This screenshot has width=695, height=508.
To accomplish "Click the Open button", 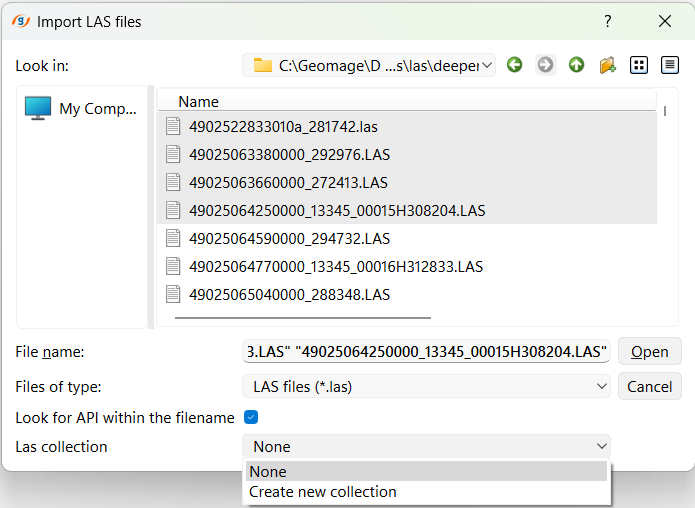I will click(x=649, y=352).
